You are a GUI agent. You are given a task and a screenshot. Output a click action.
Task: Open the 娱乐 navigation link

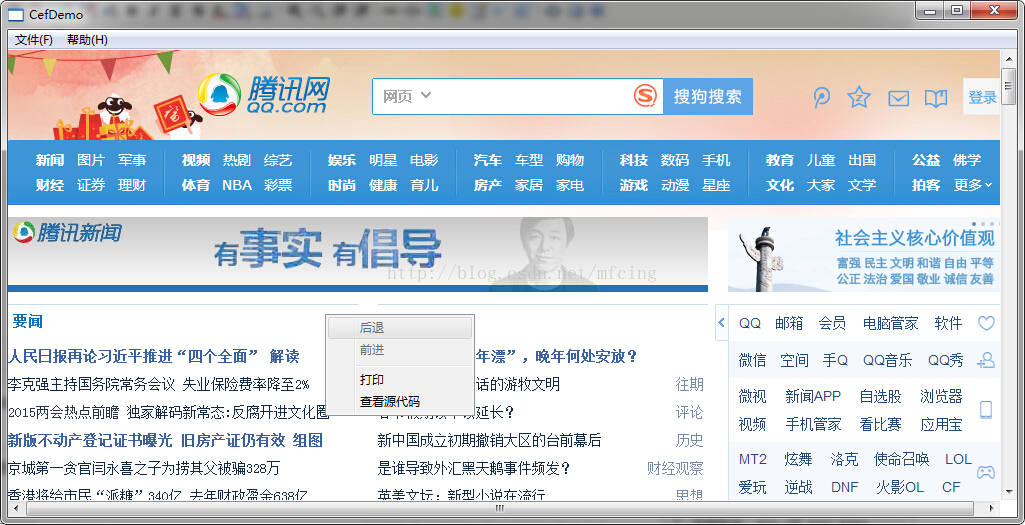pyautogui.click(x=342, y=160)
